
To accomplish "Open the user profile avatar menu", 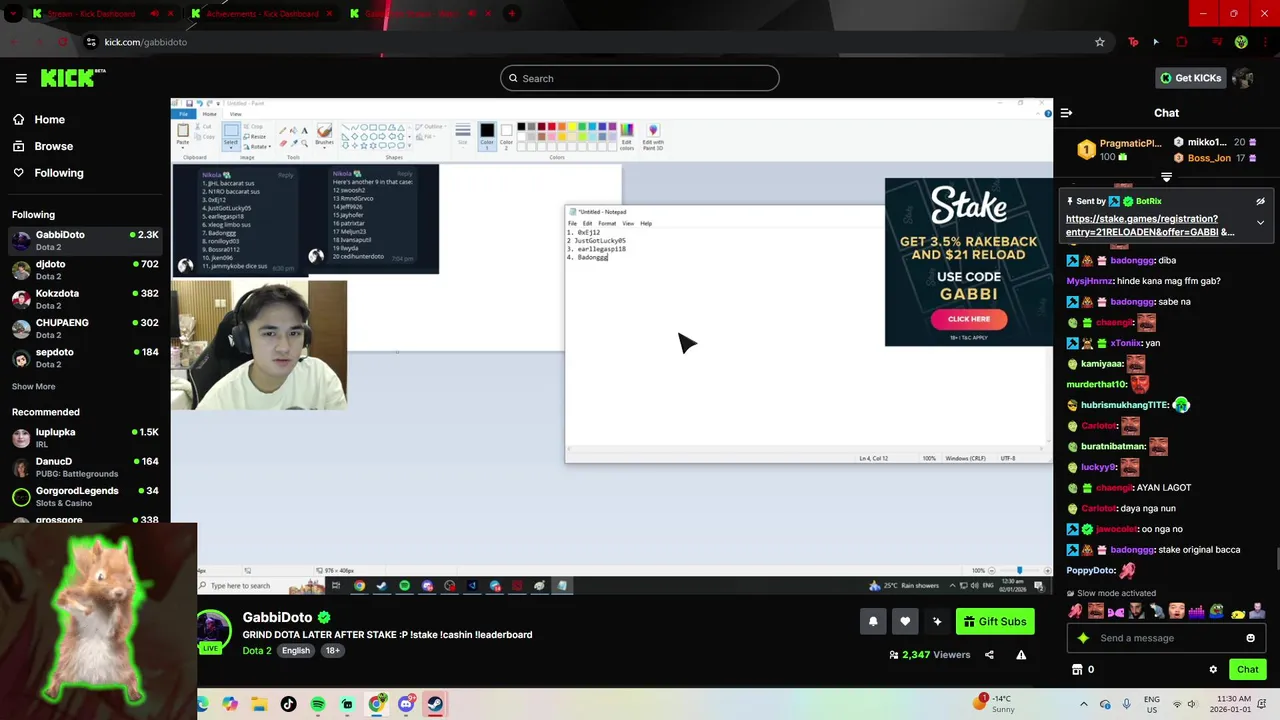I will (x=1243, y=78).
